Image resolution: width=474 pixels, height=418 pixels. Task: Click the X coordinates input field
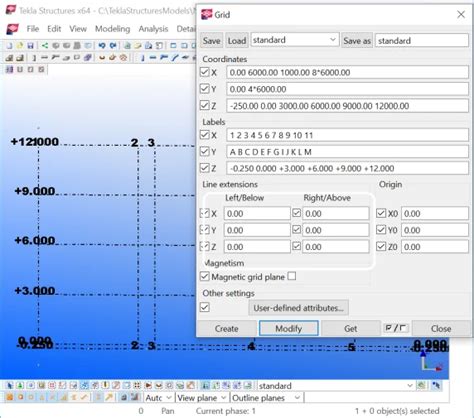347,72
